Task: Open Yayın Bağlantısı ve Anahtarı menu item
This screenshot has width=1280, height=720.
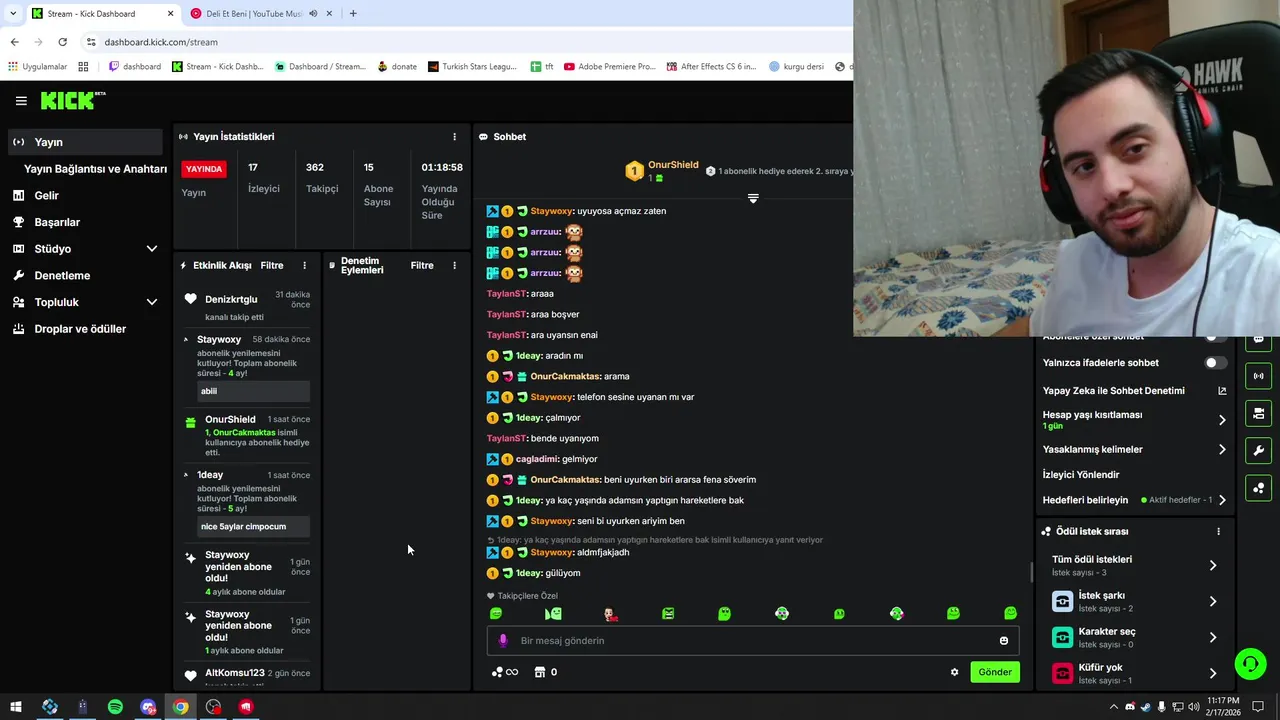Action: [x=95, y=169]
